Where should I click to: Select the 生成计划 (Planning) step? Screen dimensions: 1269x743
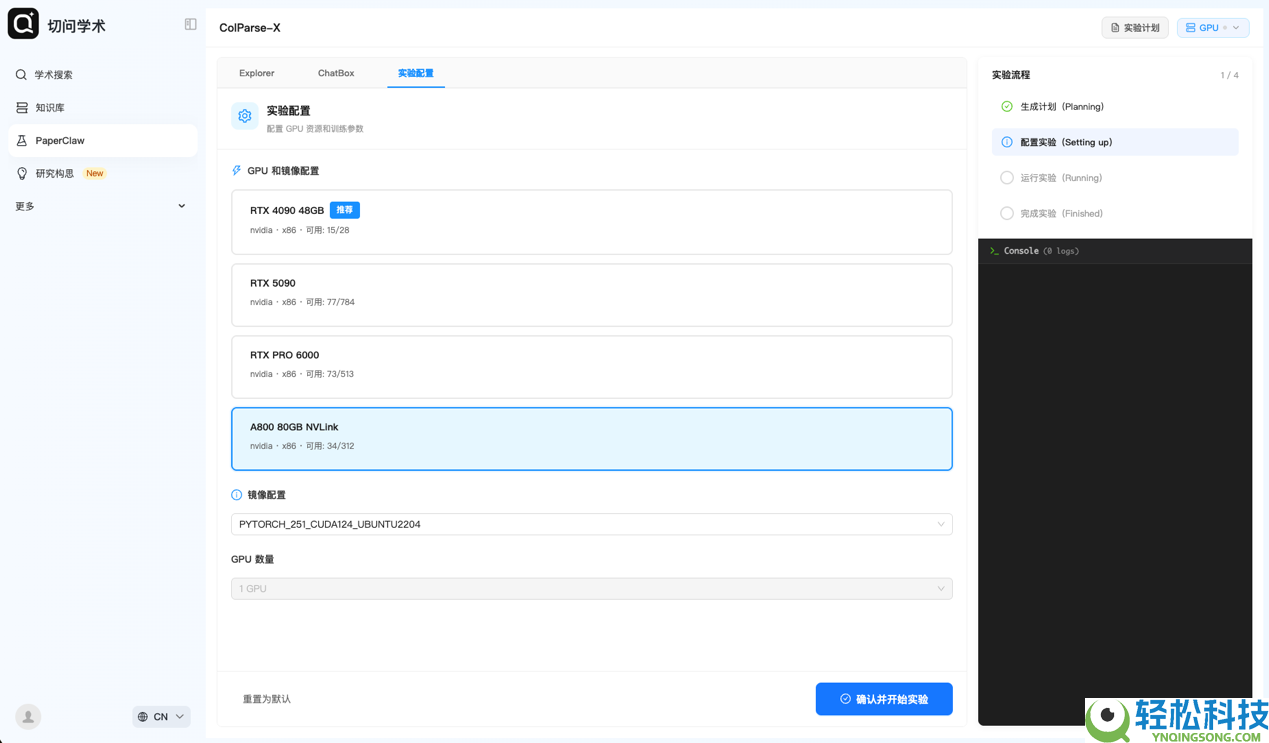pyautogui.click(x=1115, y=107)
